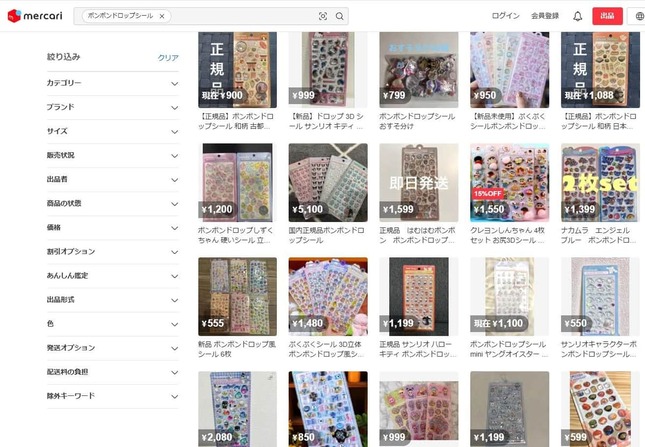The width and height of the screenshot is (645, 447).
Task: Expand the 出品者 filter
Action: pyautogui.click(x=112, y=180)
